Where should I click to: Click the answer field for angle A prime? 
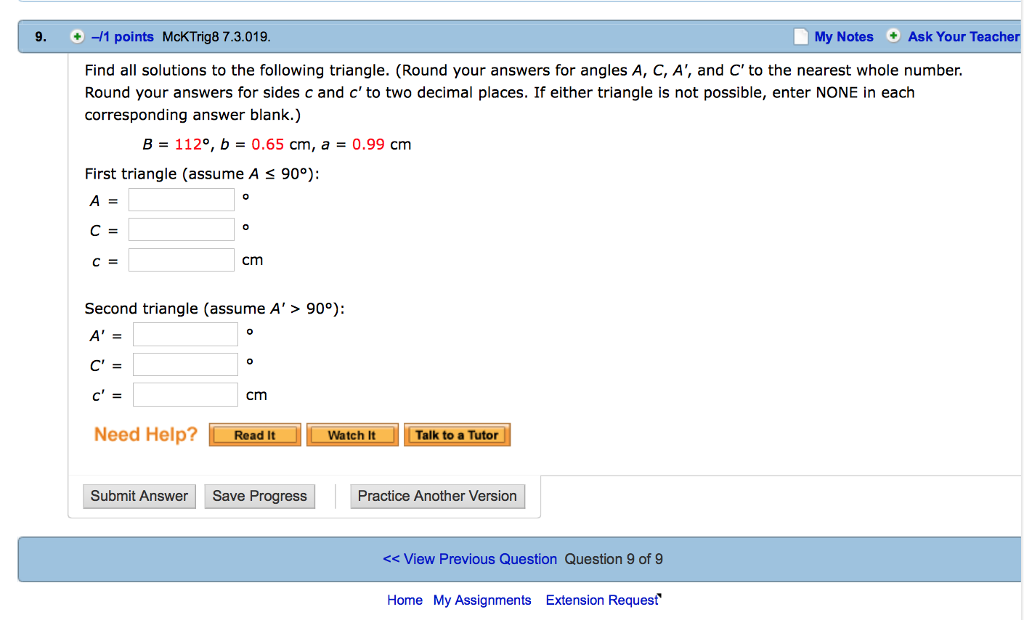pos(185,334)
